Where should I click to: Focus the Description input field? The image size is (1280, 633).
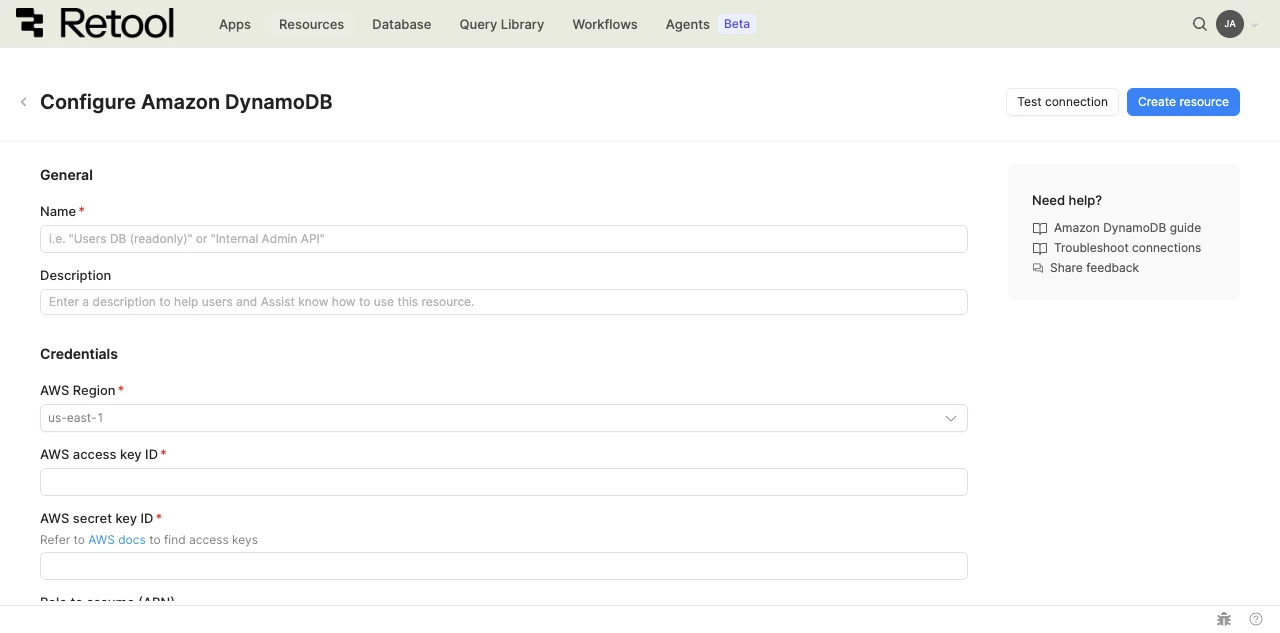tap(504, 302)
